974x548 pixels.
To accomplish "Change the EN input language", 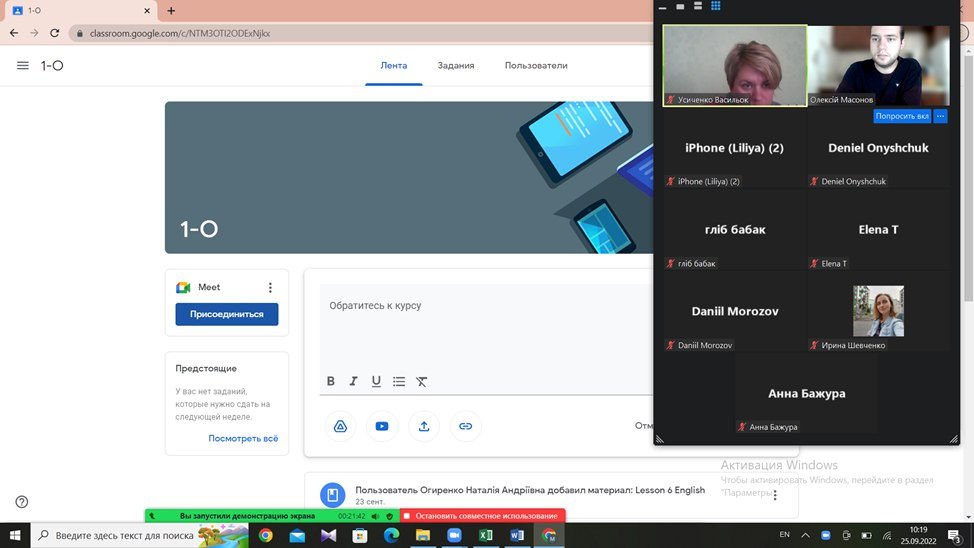I will tap(785, 535).
